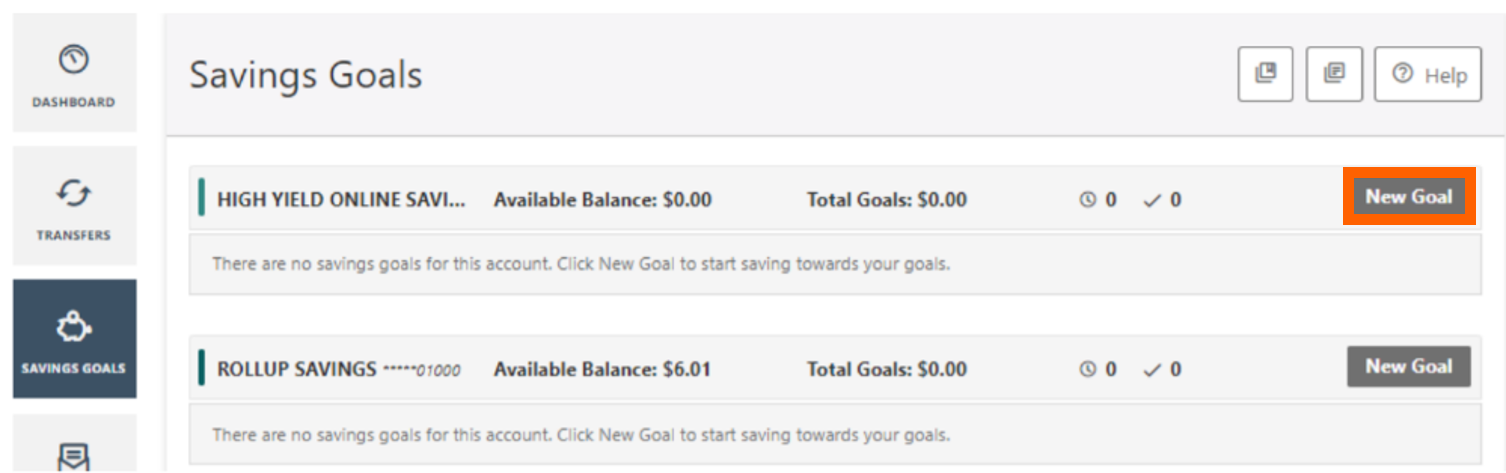Select the Available Balance $6.01 text
This screenshot has width=1506, height=473.
[602, 370]
